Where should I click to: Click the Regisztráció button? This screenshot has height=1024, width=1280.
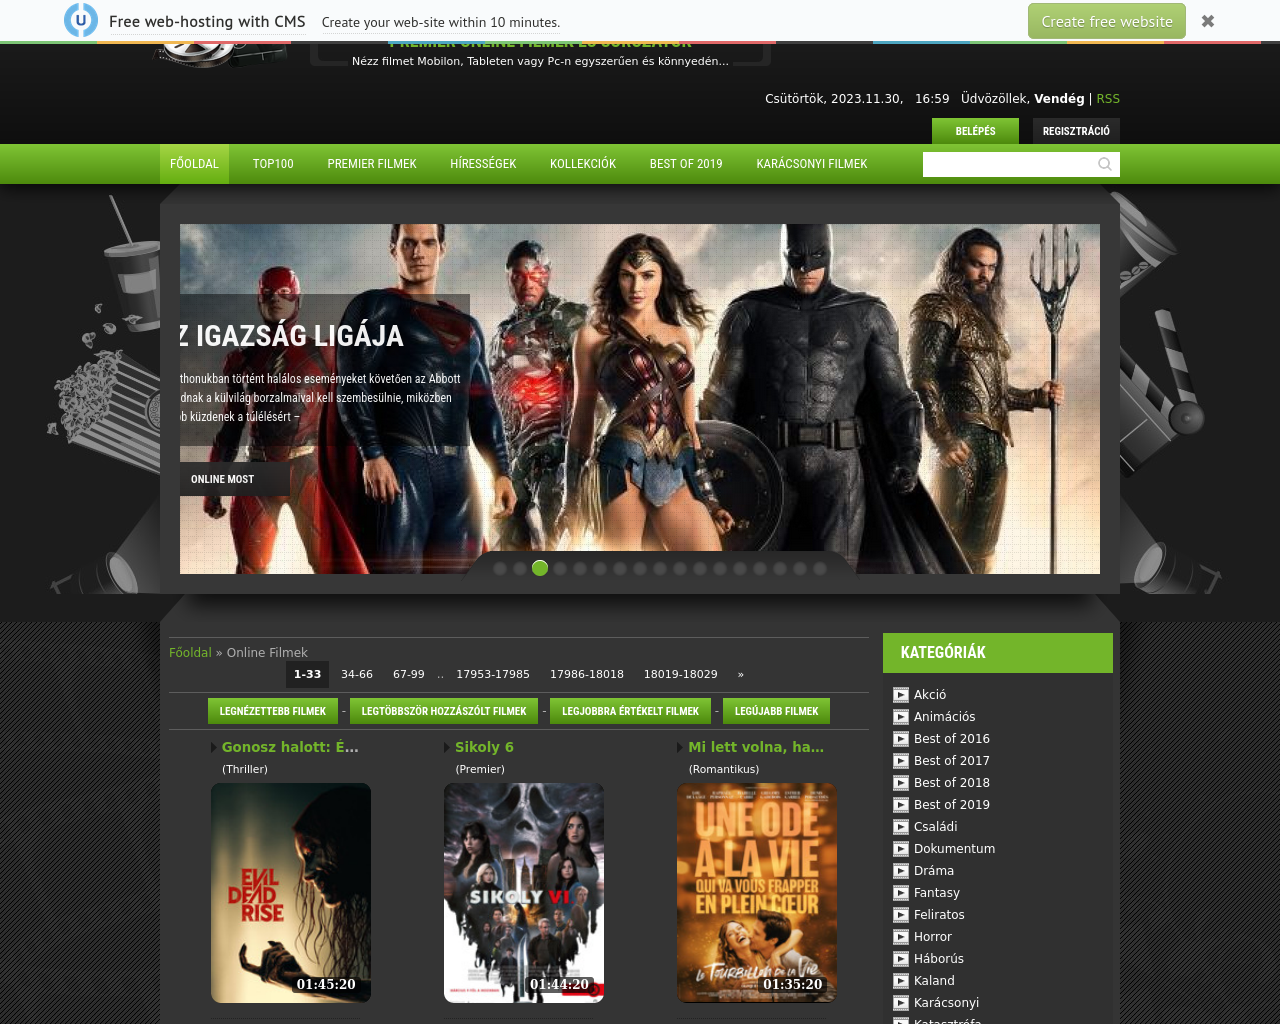coord(1076,131)
